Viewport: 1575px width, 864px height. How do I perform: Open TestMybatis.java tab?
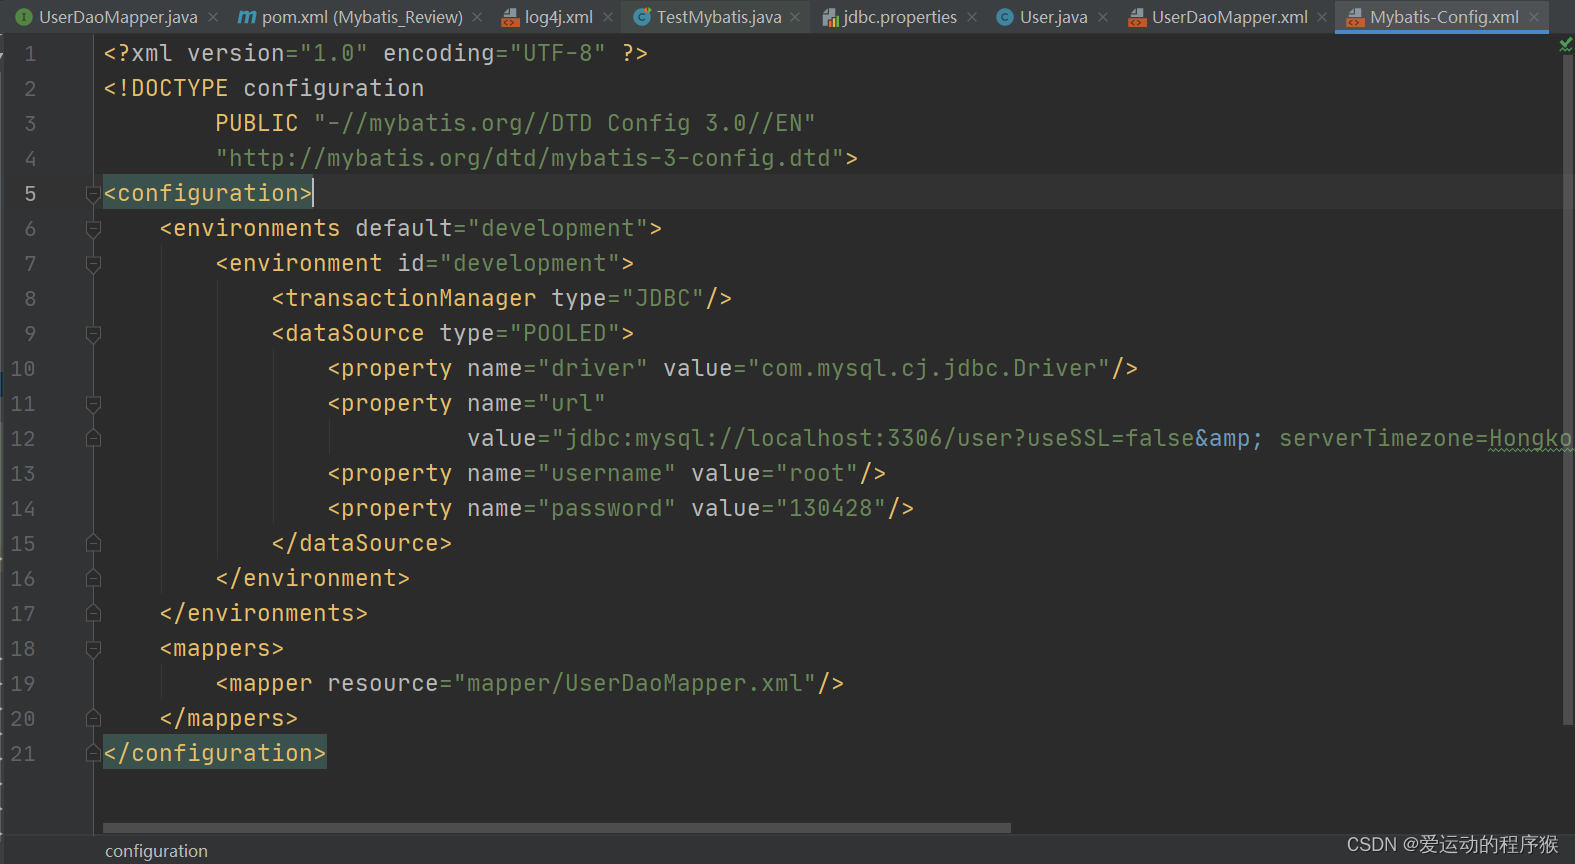pos(719,17)
